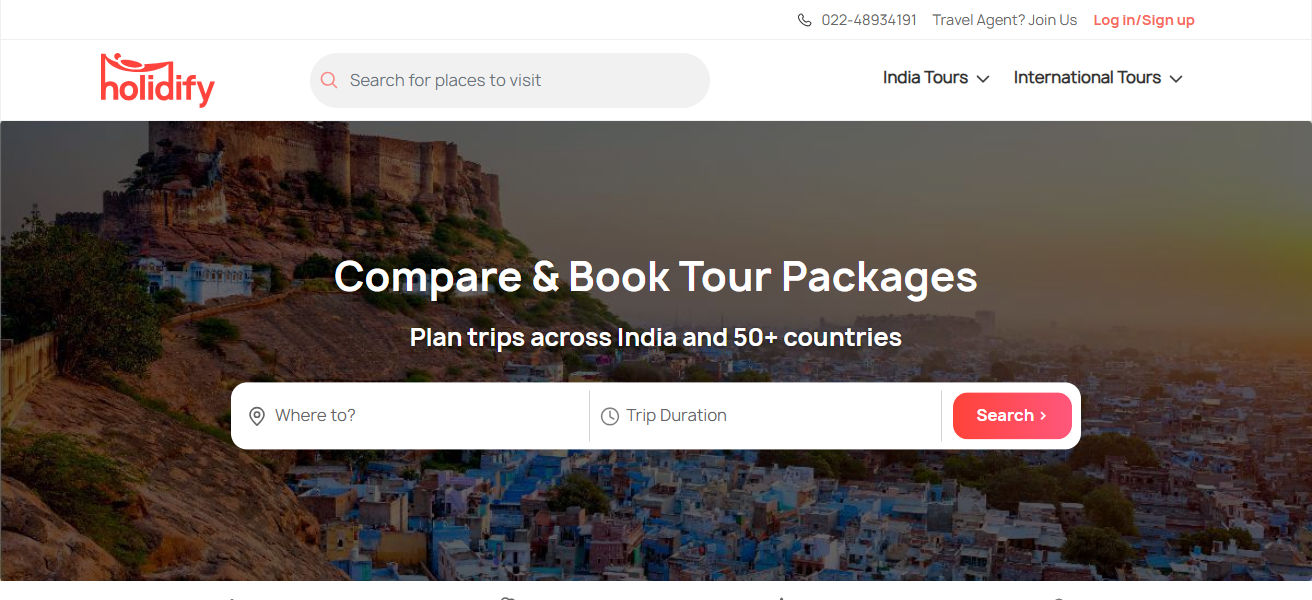Expand the International Tours chevron arrow
Viewport: 1312px width, 600px height.
coord(1176,79)
